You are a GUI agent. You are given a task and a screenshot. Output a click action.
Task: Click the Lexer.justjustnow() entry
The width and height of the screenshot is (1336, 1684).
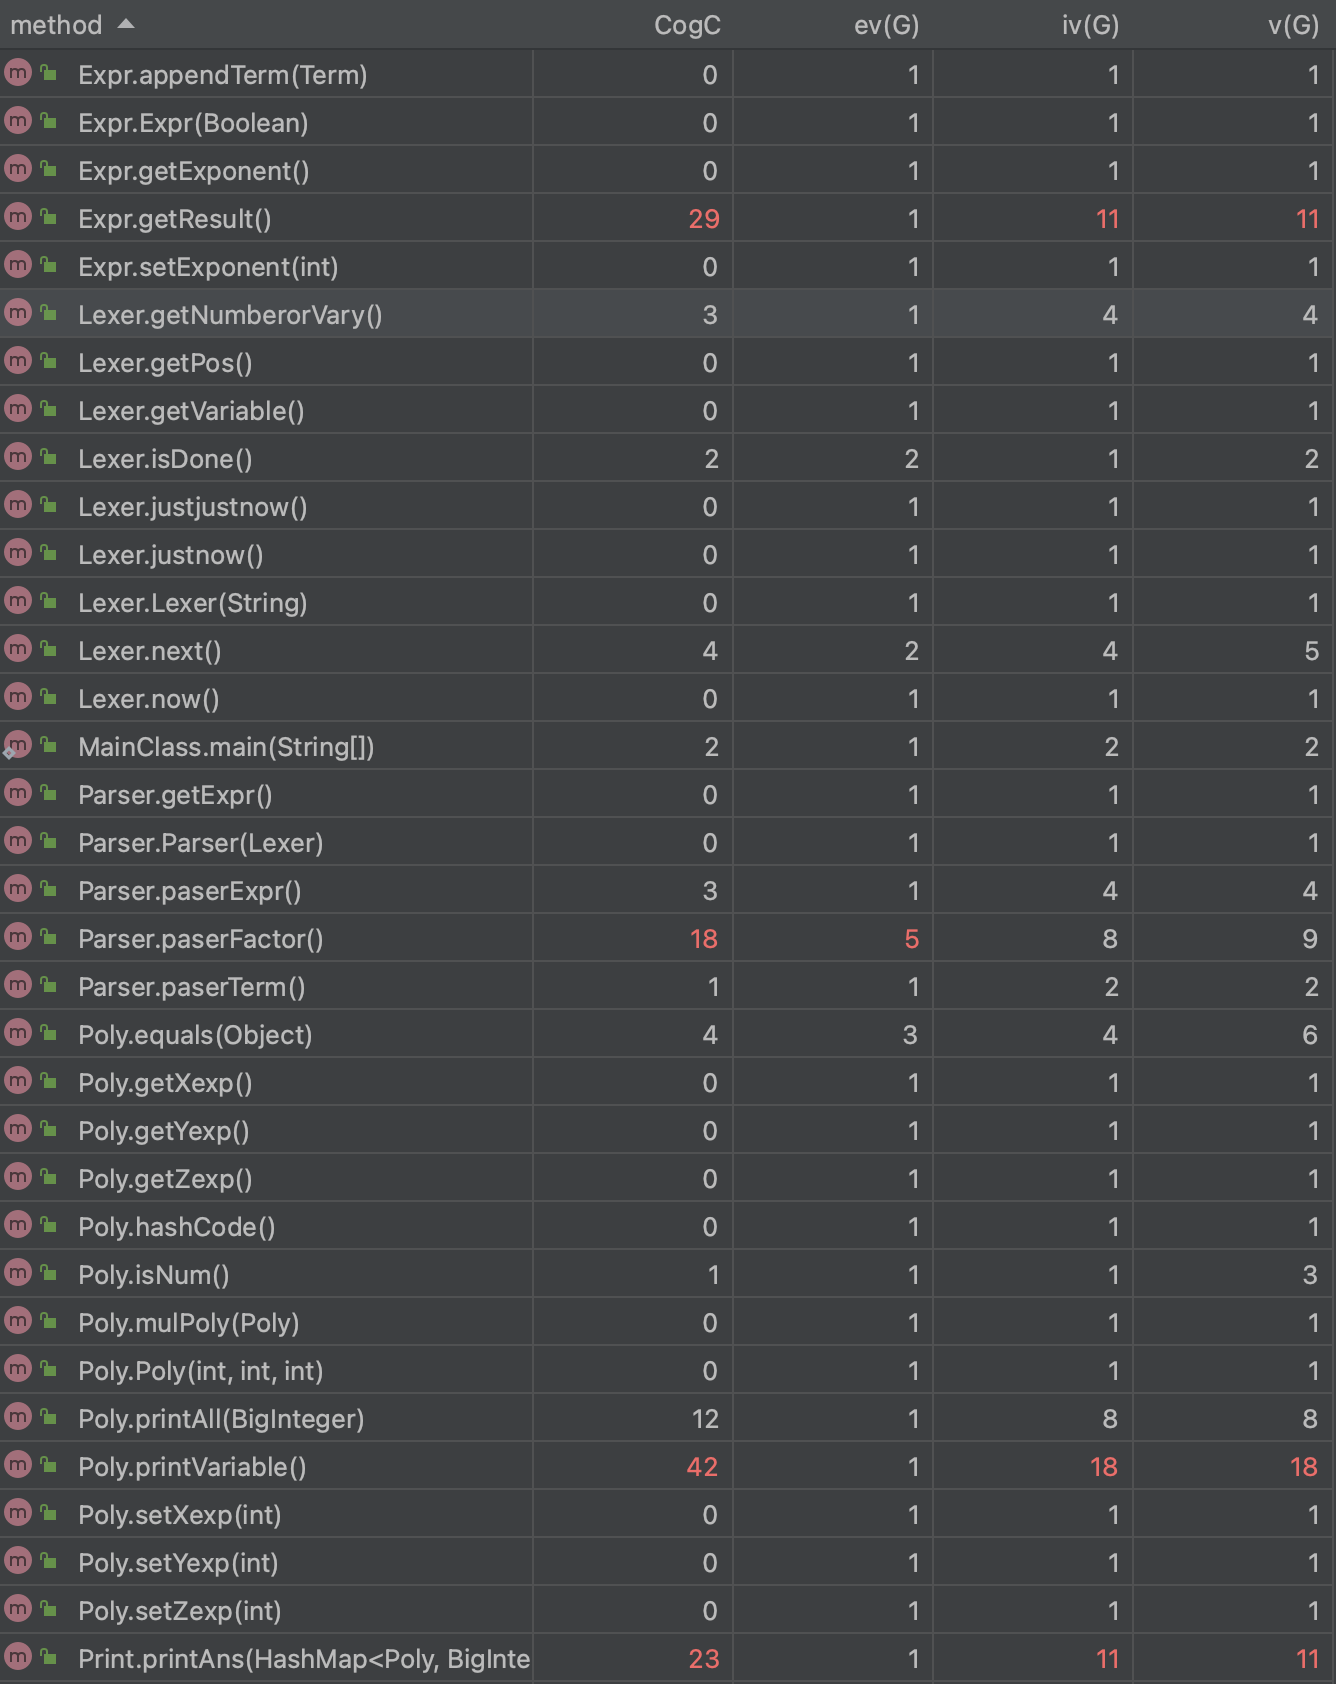click(192, 507)
